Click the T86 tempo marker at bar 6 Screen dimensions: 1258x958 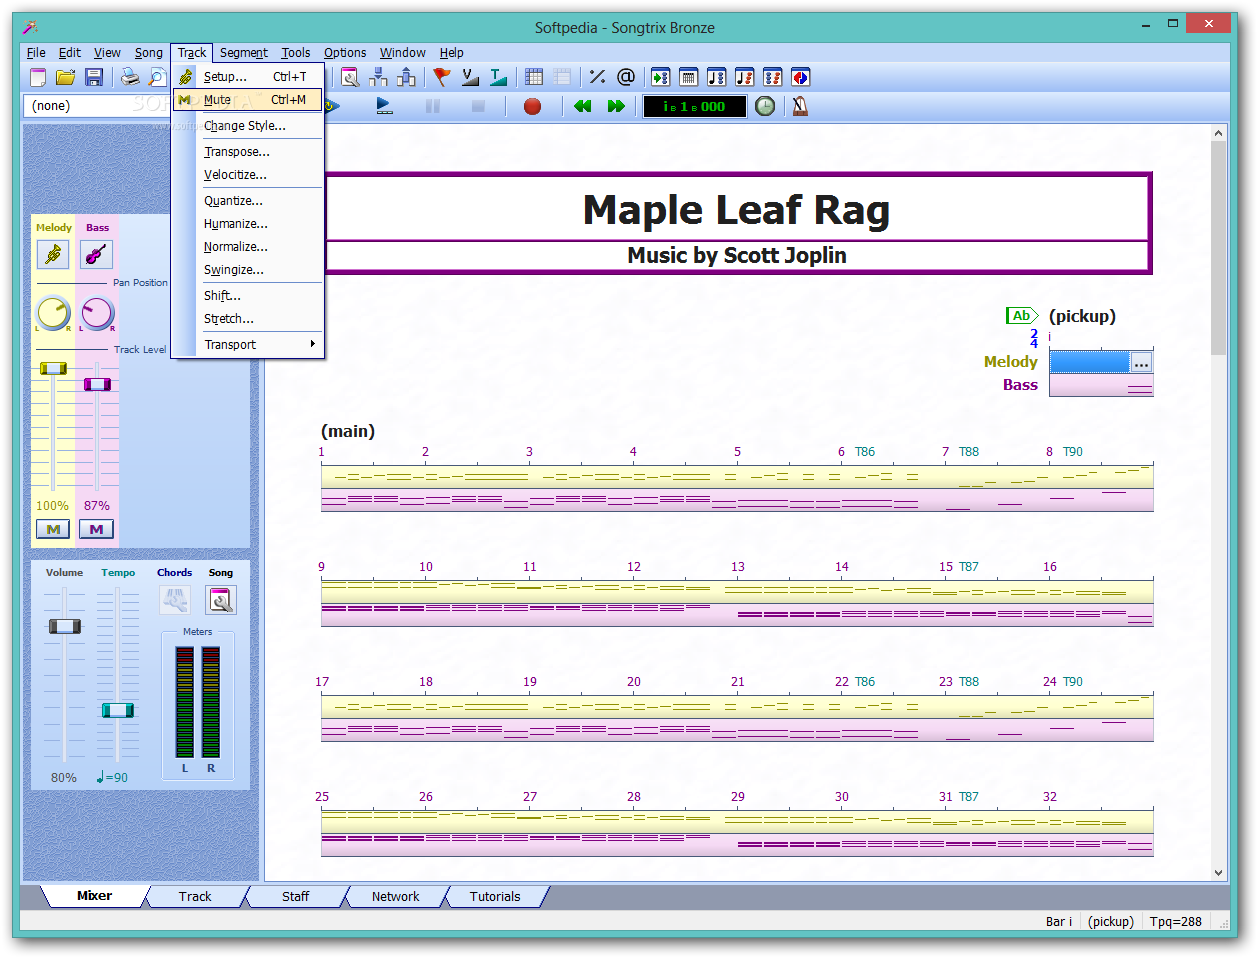[865, 452]
